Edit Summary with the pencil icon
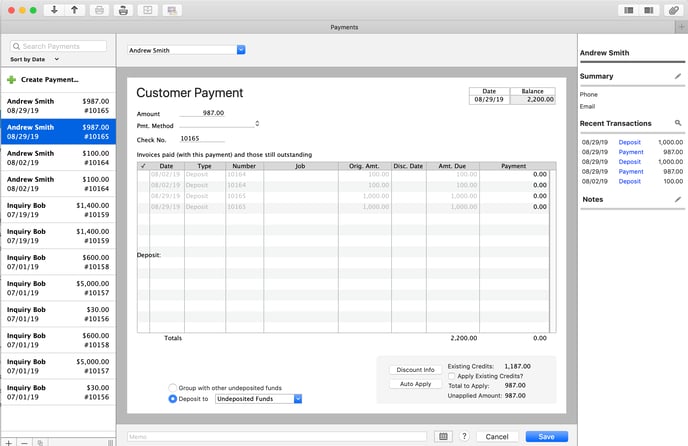Screen dimensions: 688x446 678,76
